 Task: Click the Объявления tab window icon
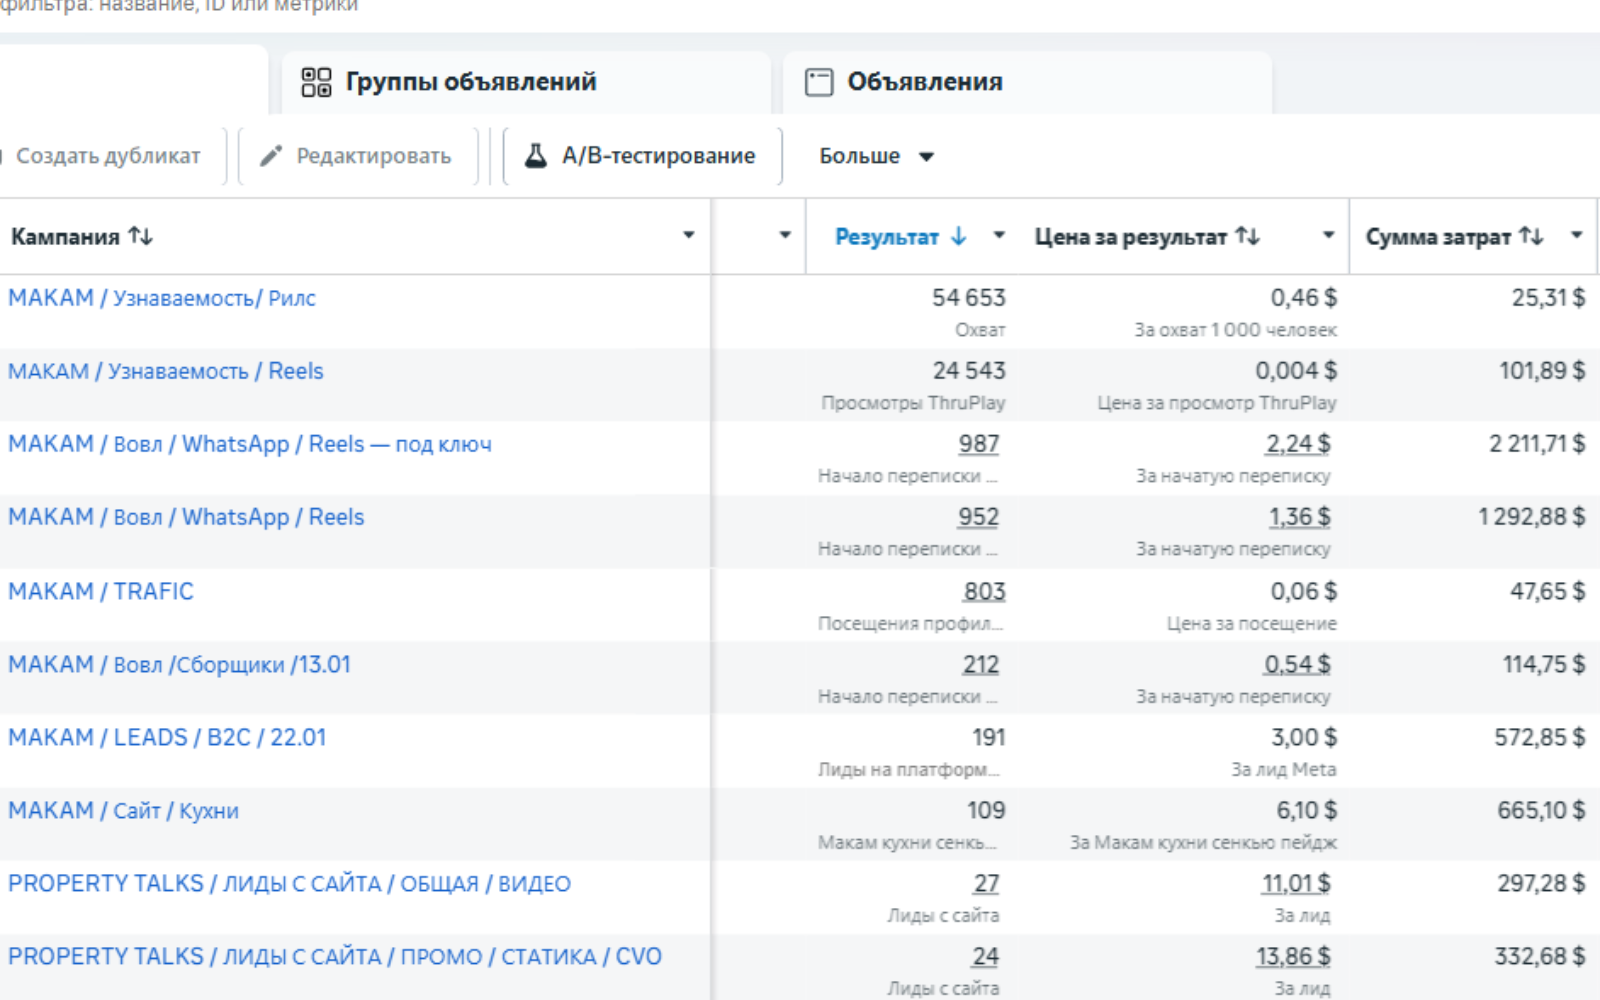tap(819, 82)
